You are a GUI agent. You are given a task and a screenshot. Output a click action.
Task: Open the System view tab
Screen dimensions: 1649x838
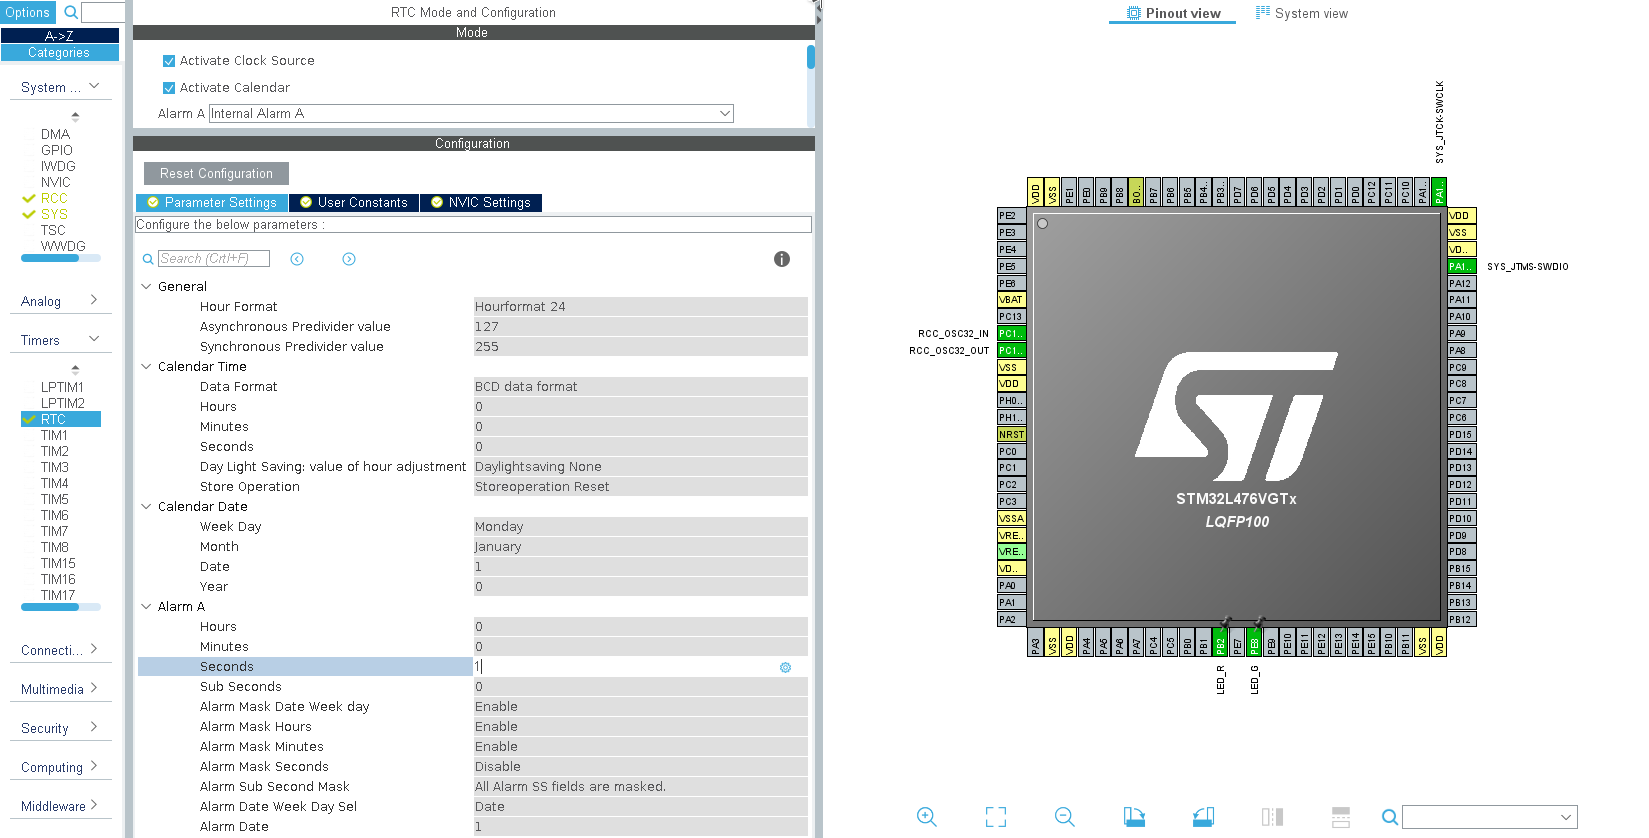(x=1302, y=14)
